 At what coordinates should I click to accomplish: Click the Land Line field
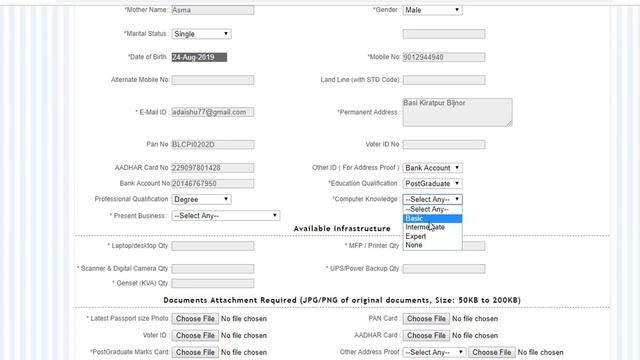click(444, 80)
